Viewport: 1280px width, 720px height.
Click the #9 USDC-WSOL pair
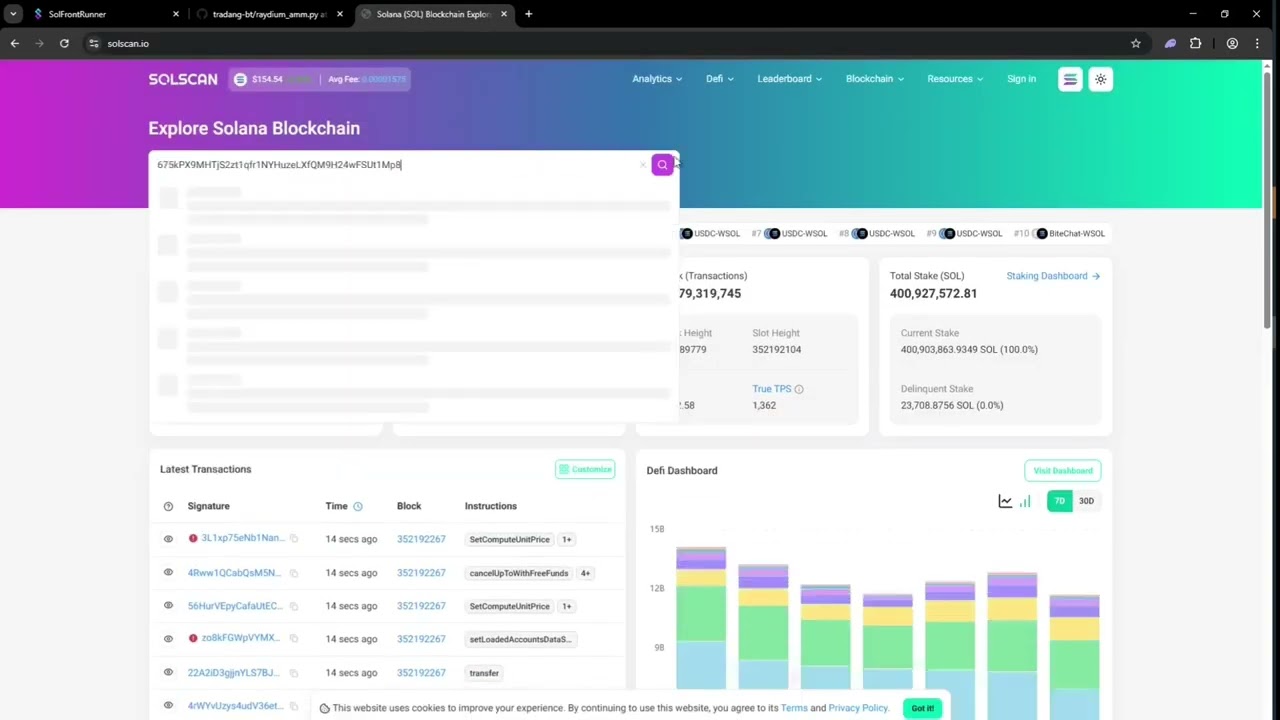964,233
